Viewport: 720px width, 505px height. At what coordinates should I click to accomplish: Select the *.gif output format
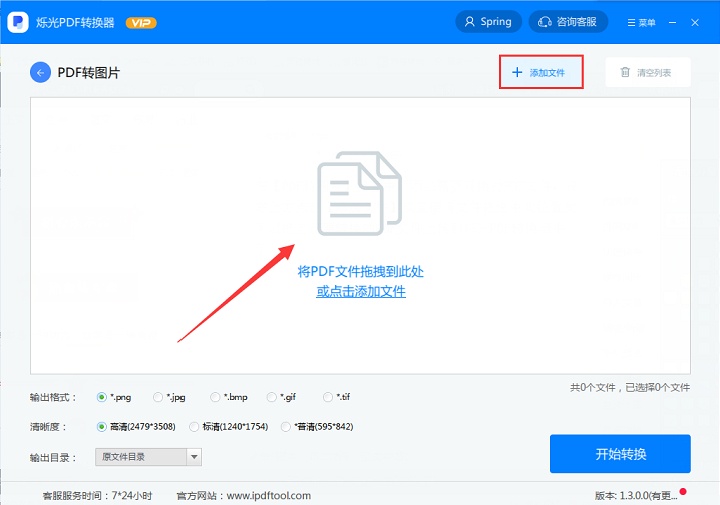coord(281,397)
